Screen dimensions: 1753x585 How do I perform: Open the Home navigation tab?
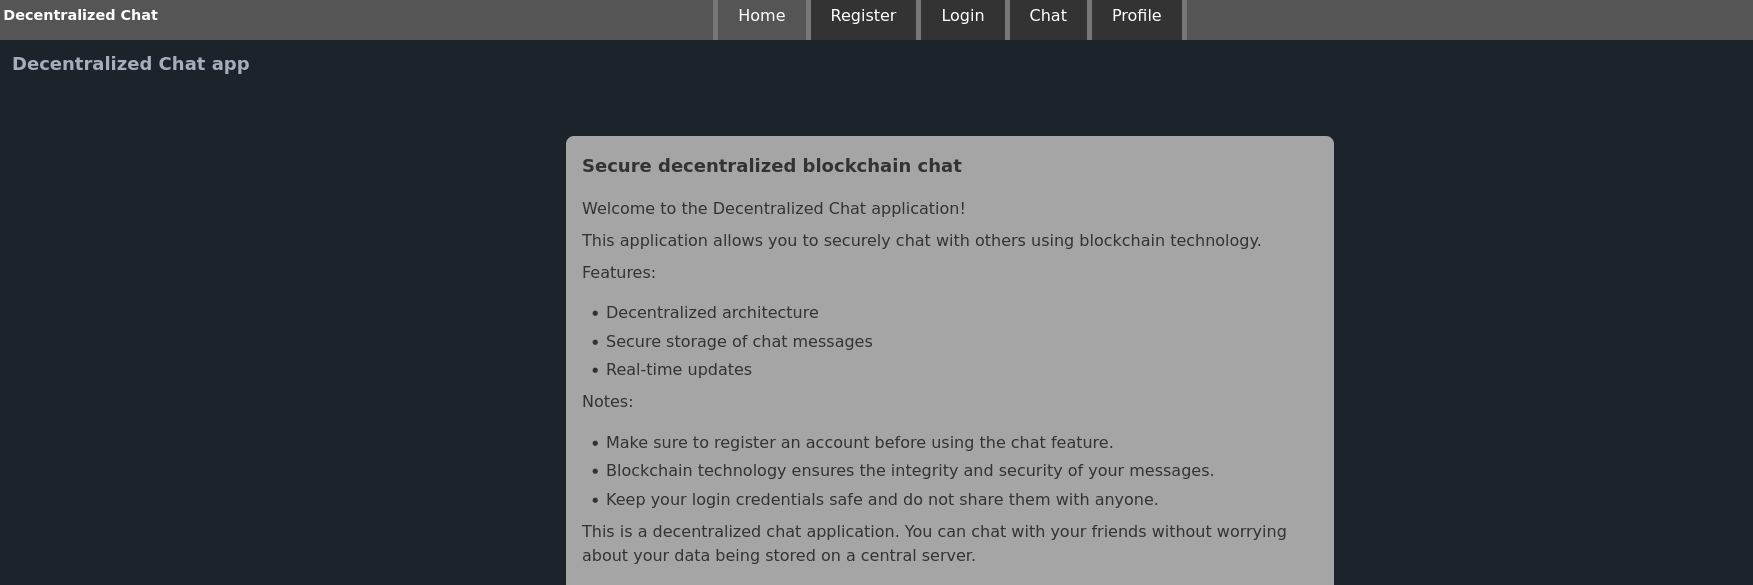pyautogui.click(x=761, y=17)
